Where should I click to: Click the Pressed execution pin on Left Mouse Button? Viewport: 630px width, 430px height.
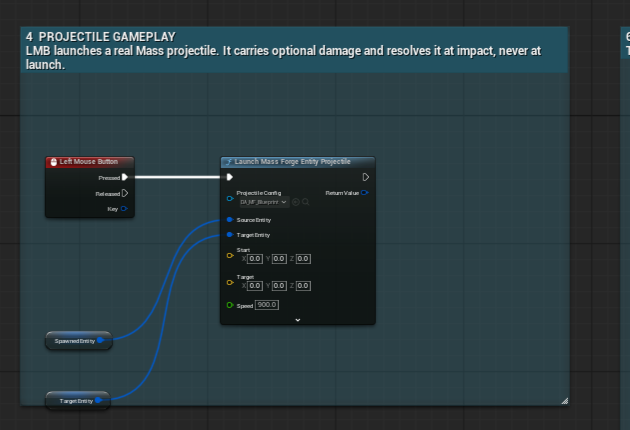(x=125, y=177)
